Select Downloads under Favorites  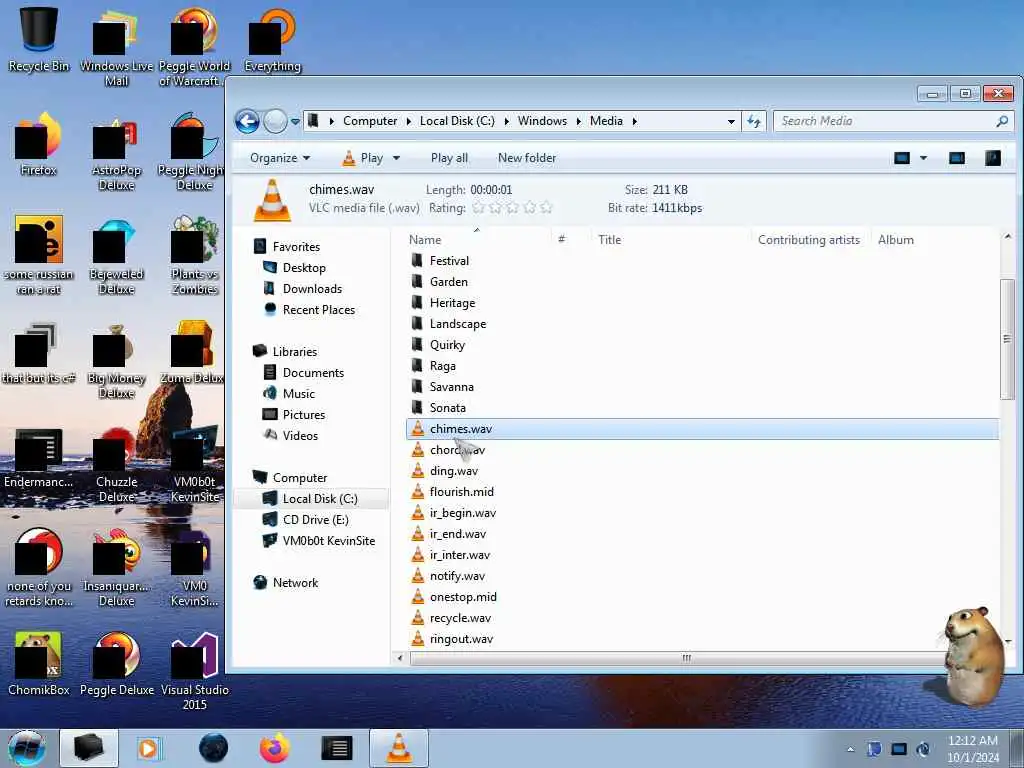312,289
